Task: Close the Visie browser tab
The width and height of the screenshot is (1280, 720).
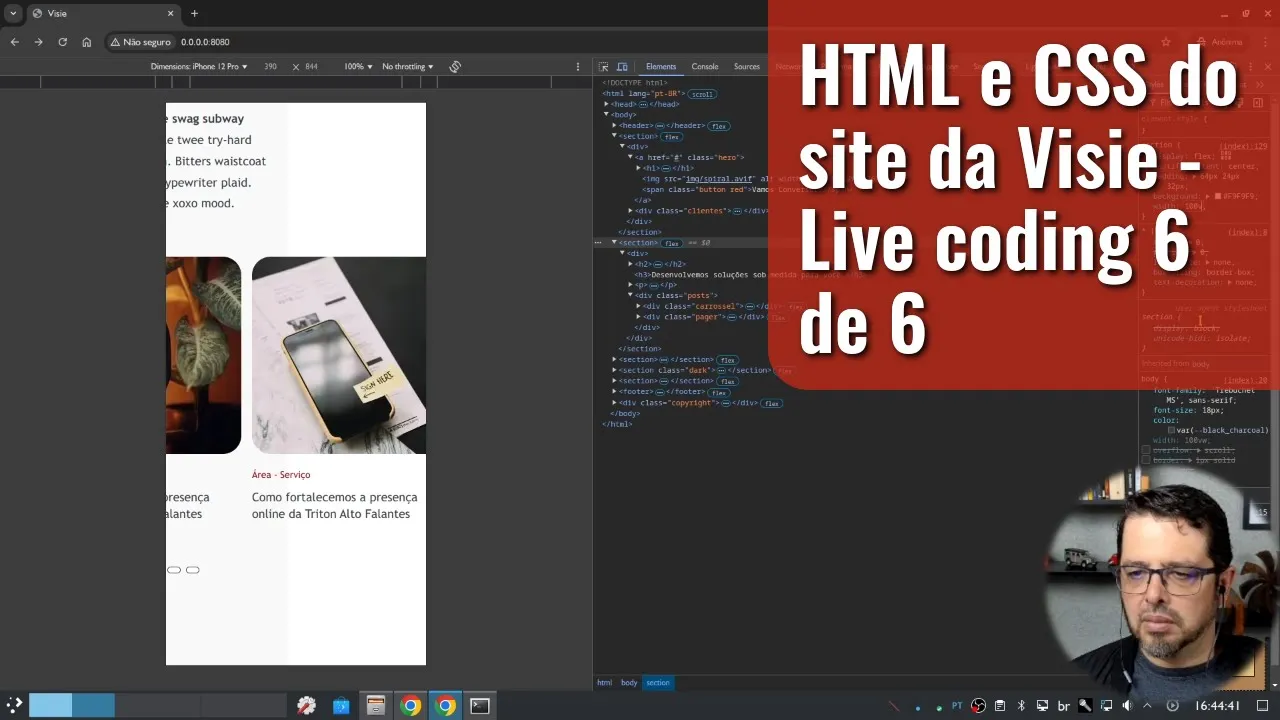Action: click(x=170, y=14)
